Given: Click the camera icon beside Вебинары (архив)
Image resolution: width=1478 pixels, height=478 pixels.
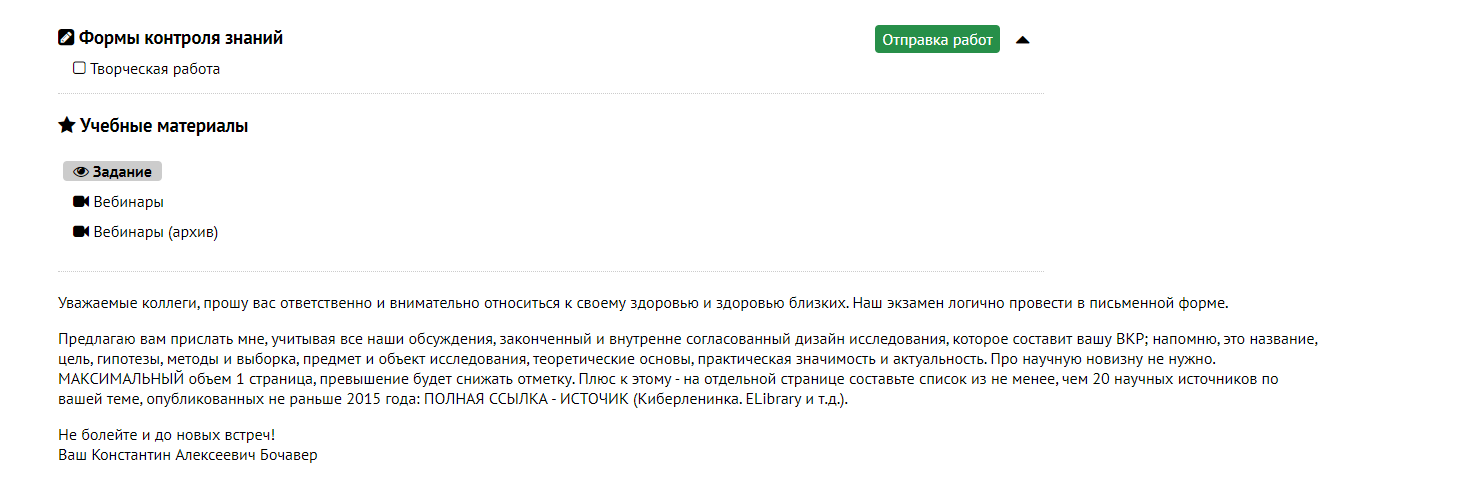Looking at the screenshot, I should [81, 232].
